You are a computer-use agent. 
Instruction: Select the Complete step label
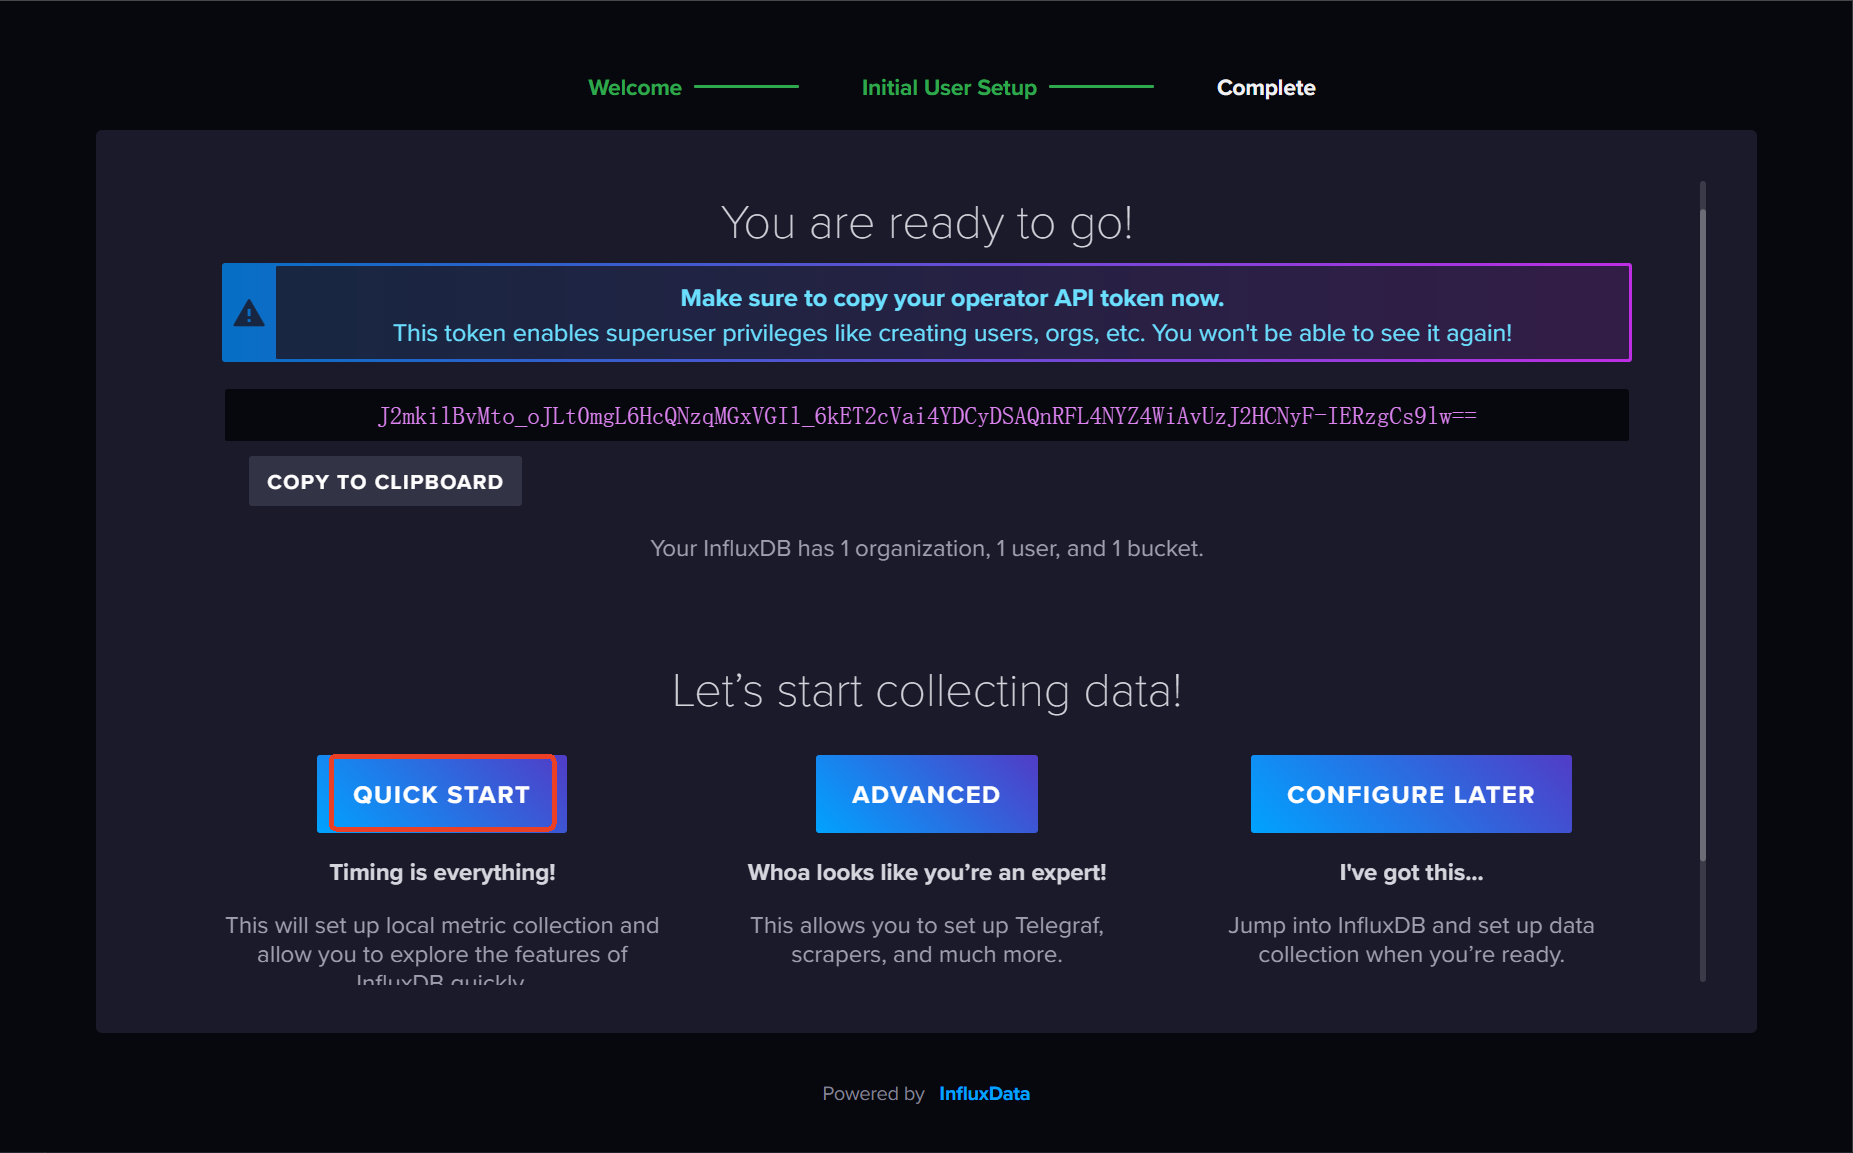point(1266,87)
